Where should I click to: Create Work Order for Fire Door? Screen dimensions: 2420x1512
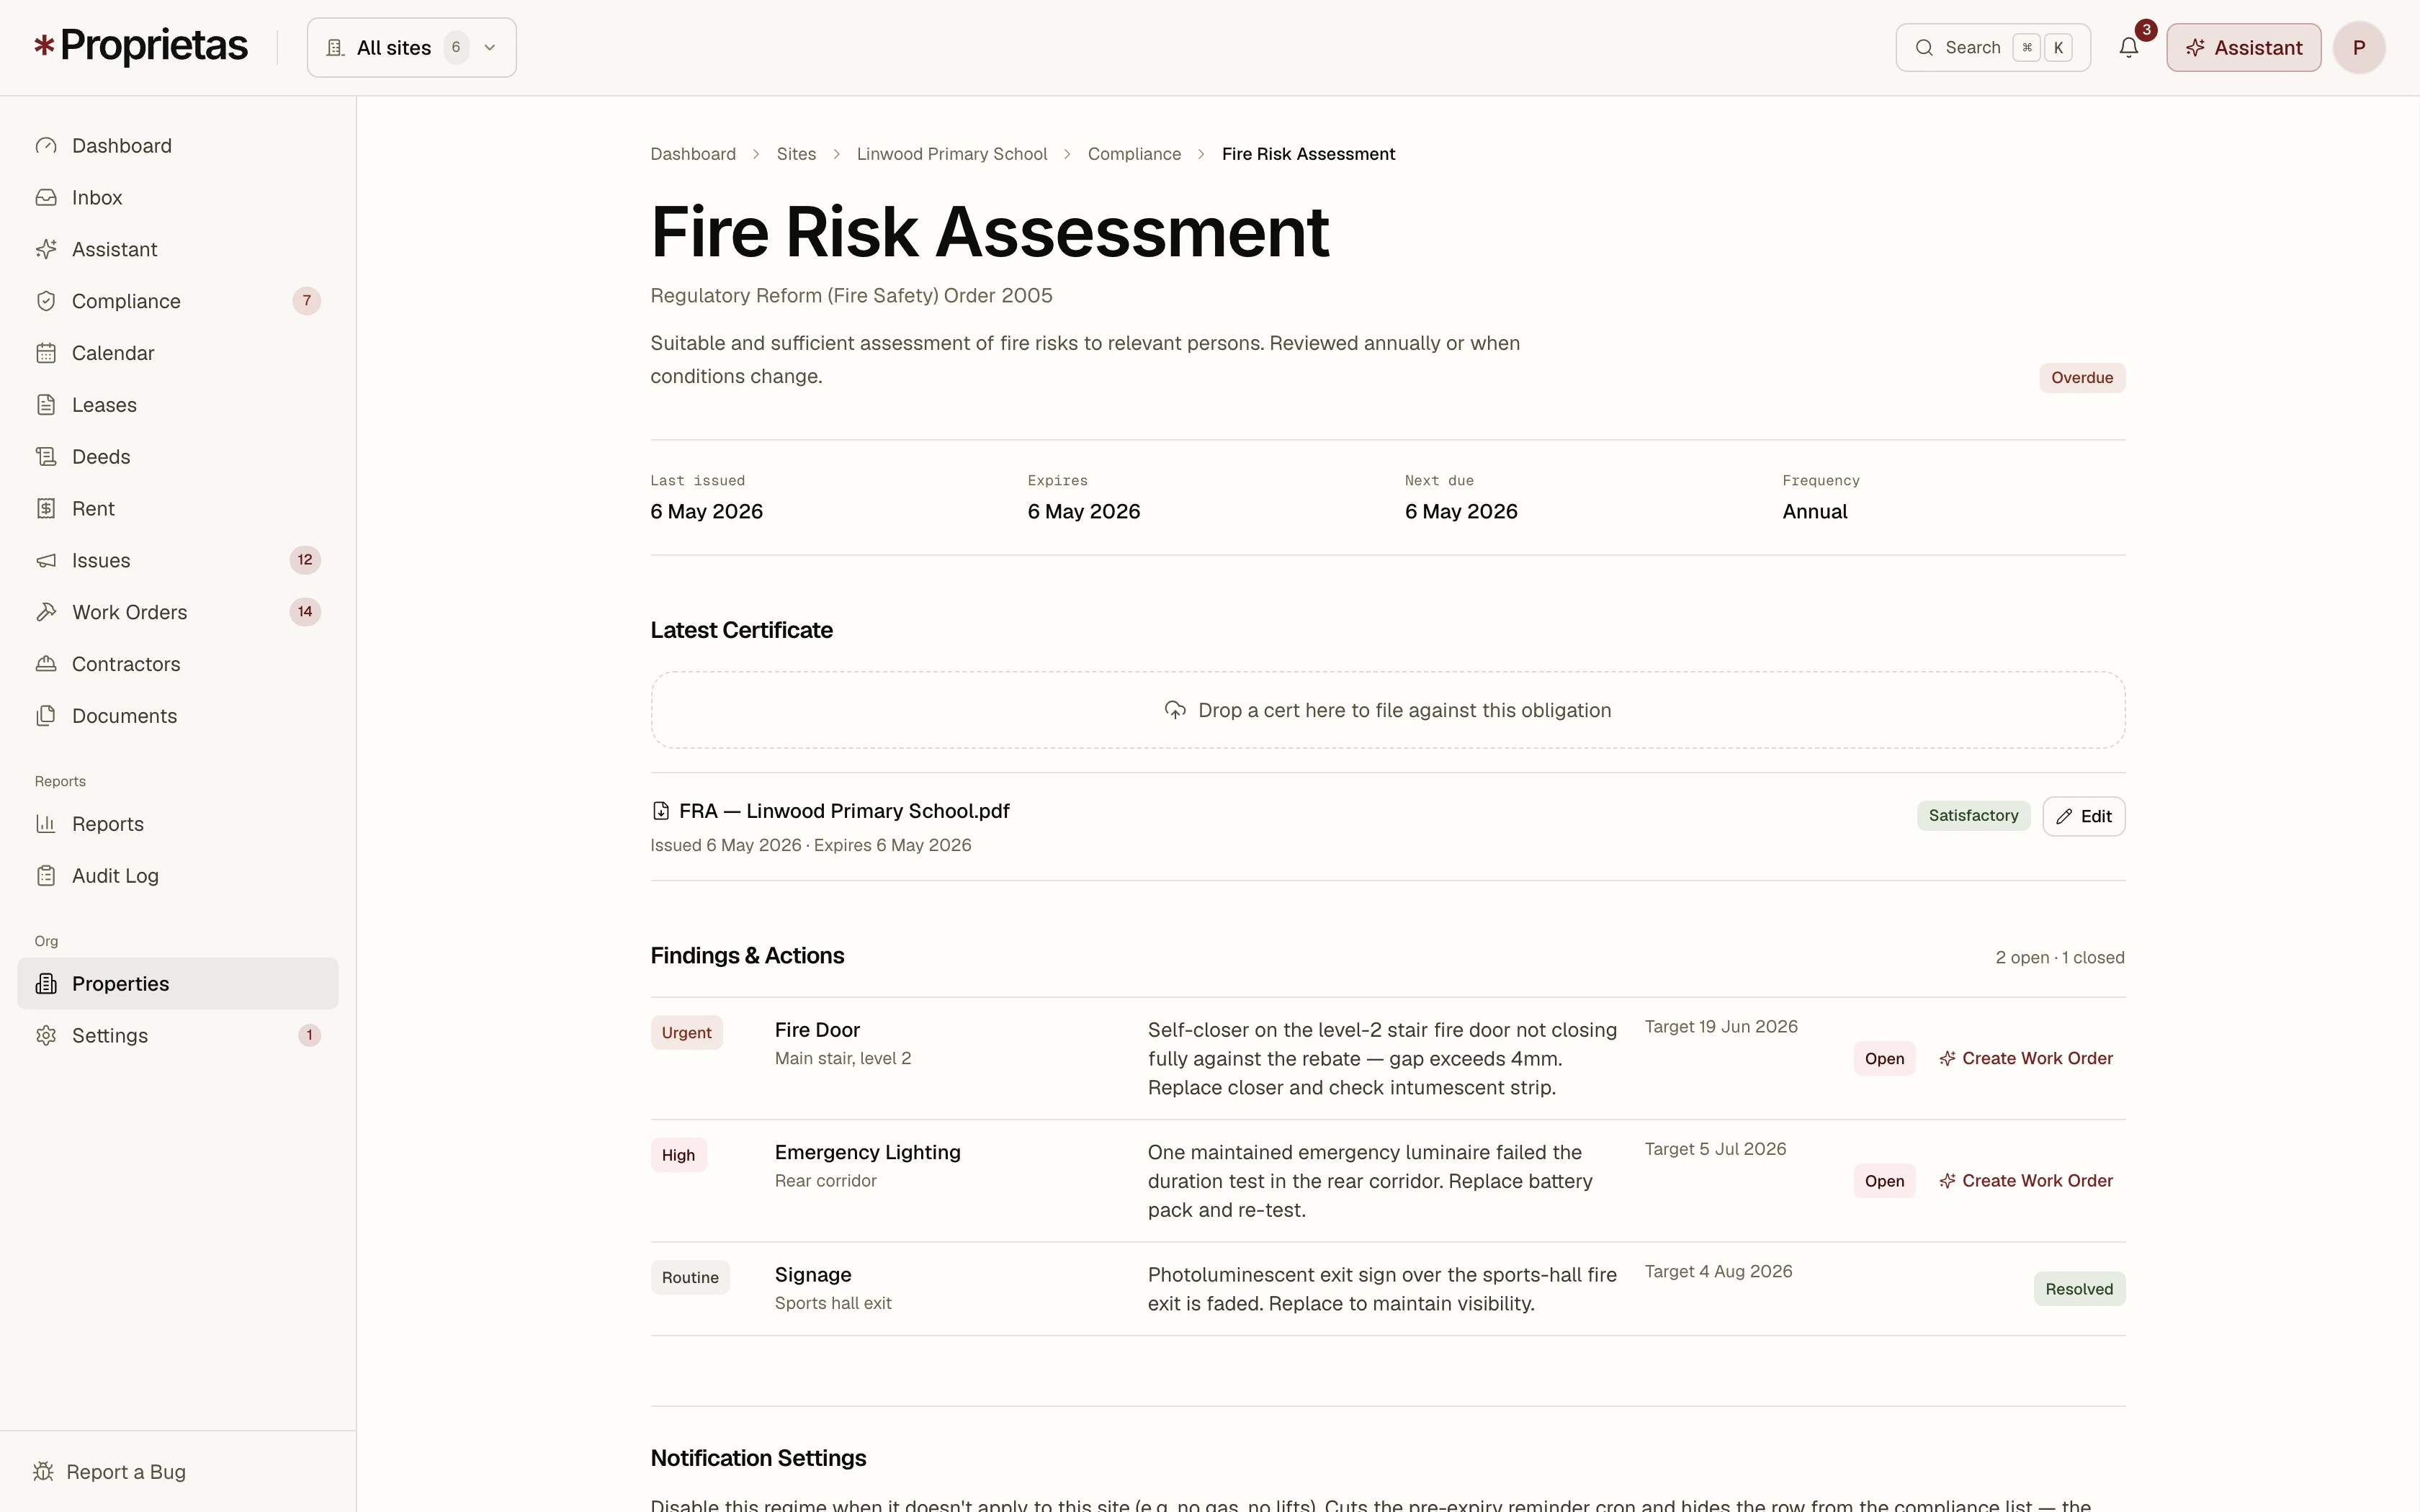click(x=2026, y=1059)
